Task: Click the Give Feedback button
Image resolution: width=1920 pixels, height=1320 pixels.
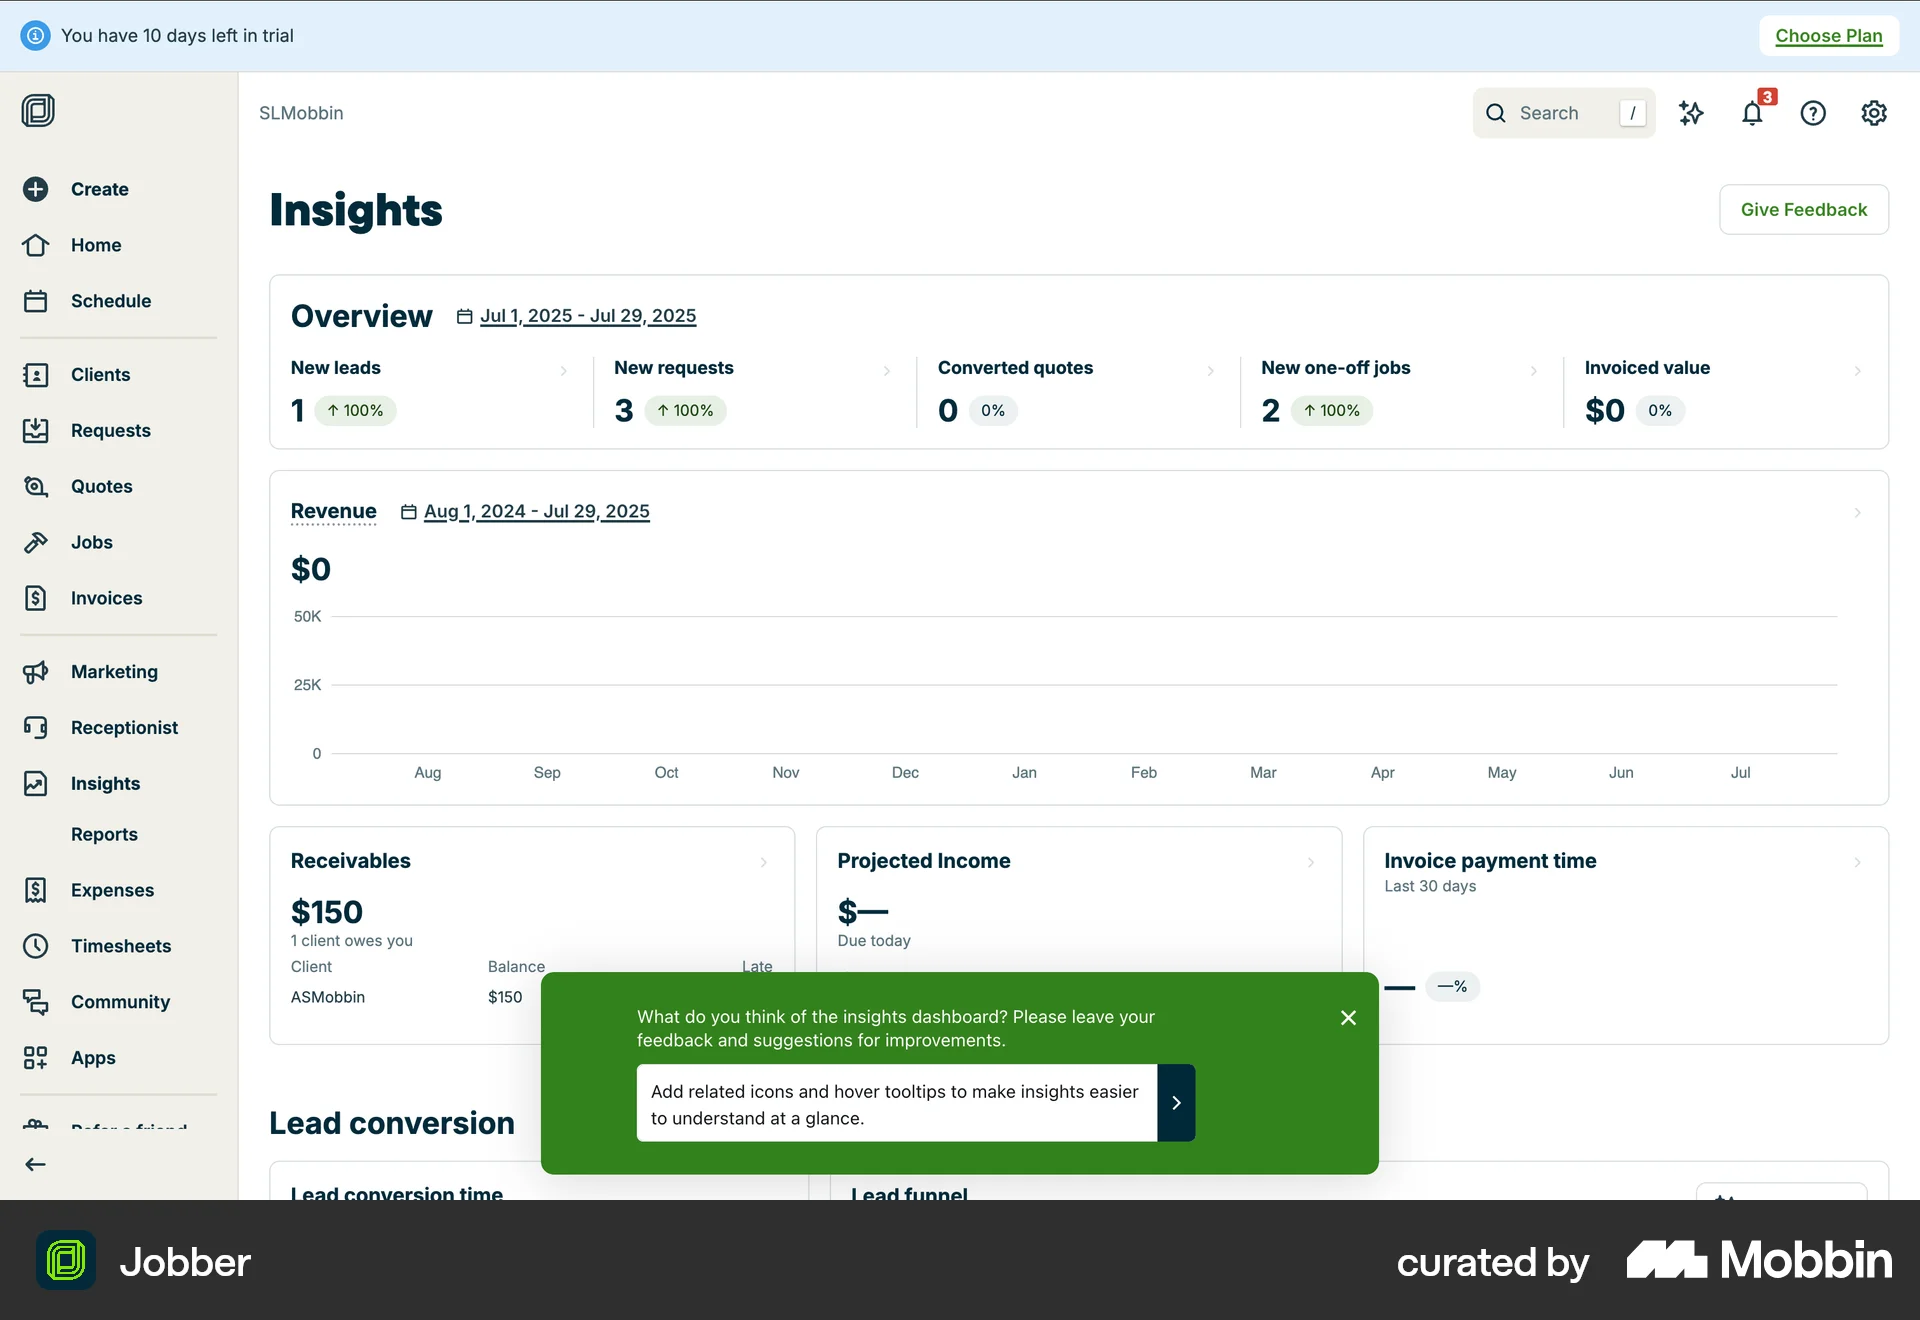Action: pos(1803,209)
